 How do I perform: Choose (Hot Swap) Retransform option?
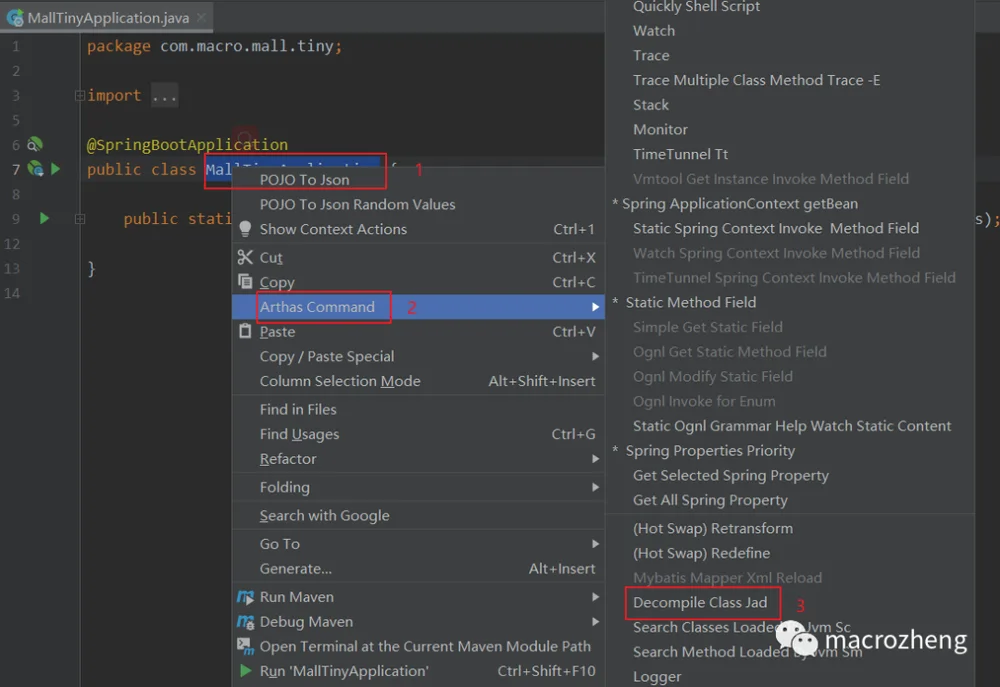pos(712,528)
